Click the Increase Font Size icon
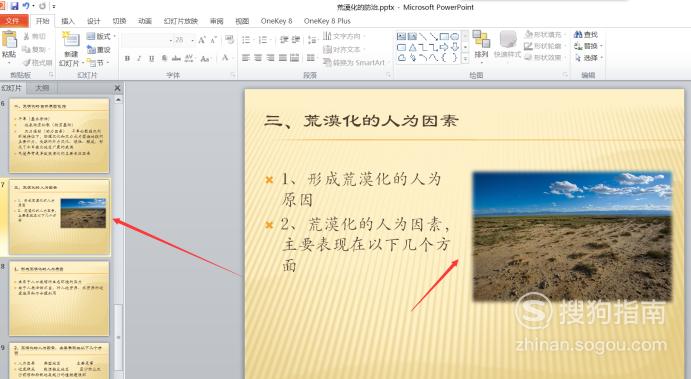 pyautogui.click(x=202, y=40)
